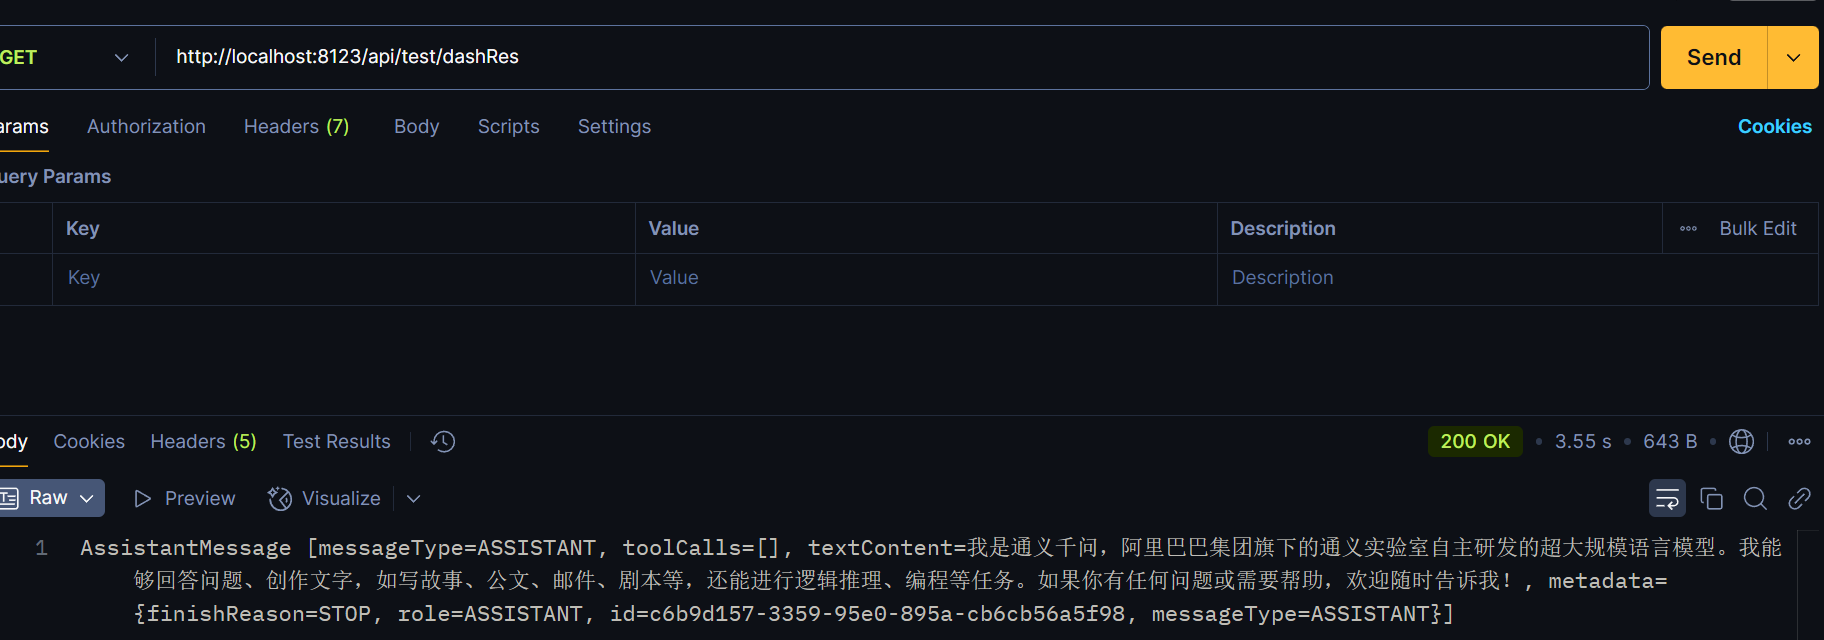Viewport: 1824px width, 640px height.
Task: Open response more options ellipsis
Action: pos(1799,441)
